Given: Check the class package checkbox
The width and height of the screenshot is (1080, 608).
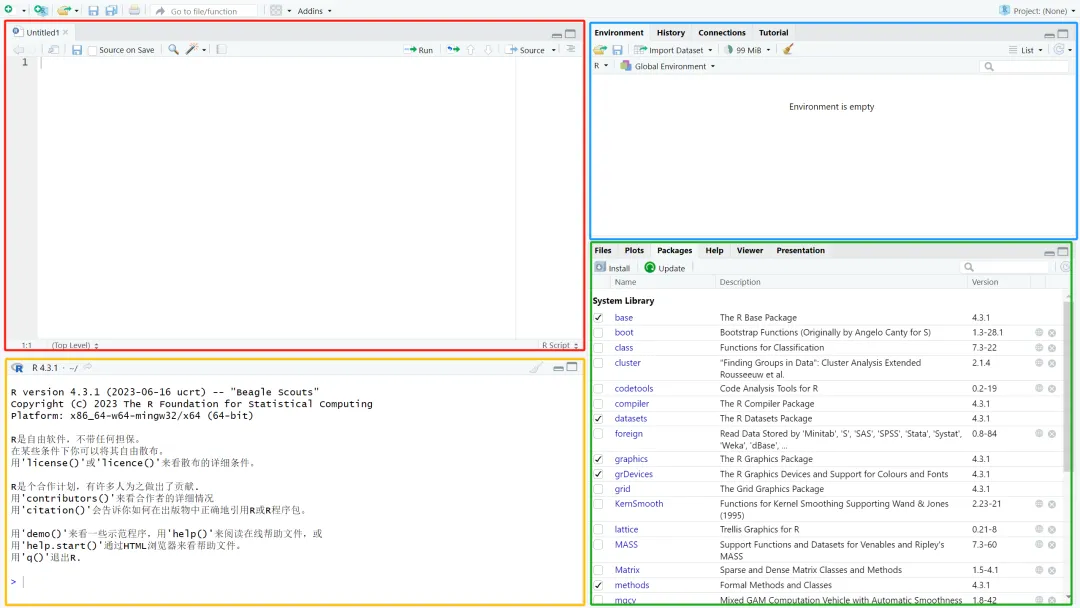Looking at the screenshot, I should point(598,348).
